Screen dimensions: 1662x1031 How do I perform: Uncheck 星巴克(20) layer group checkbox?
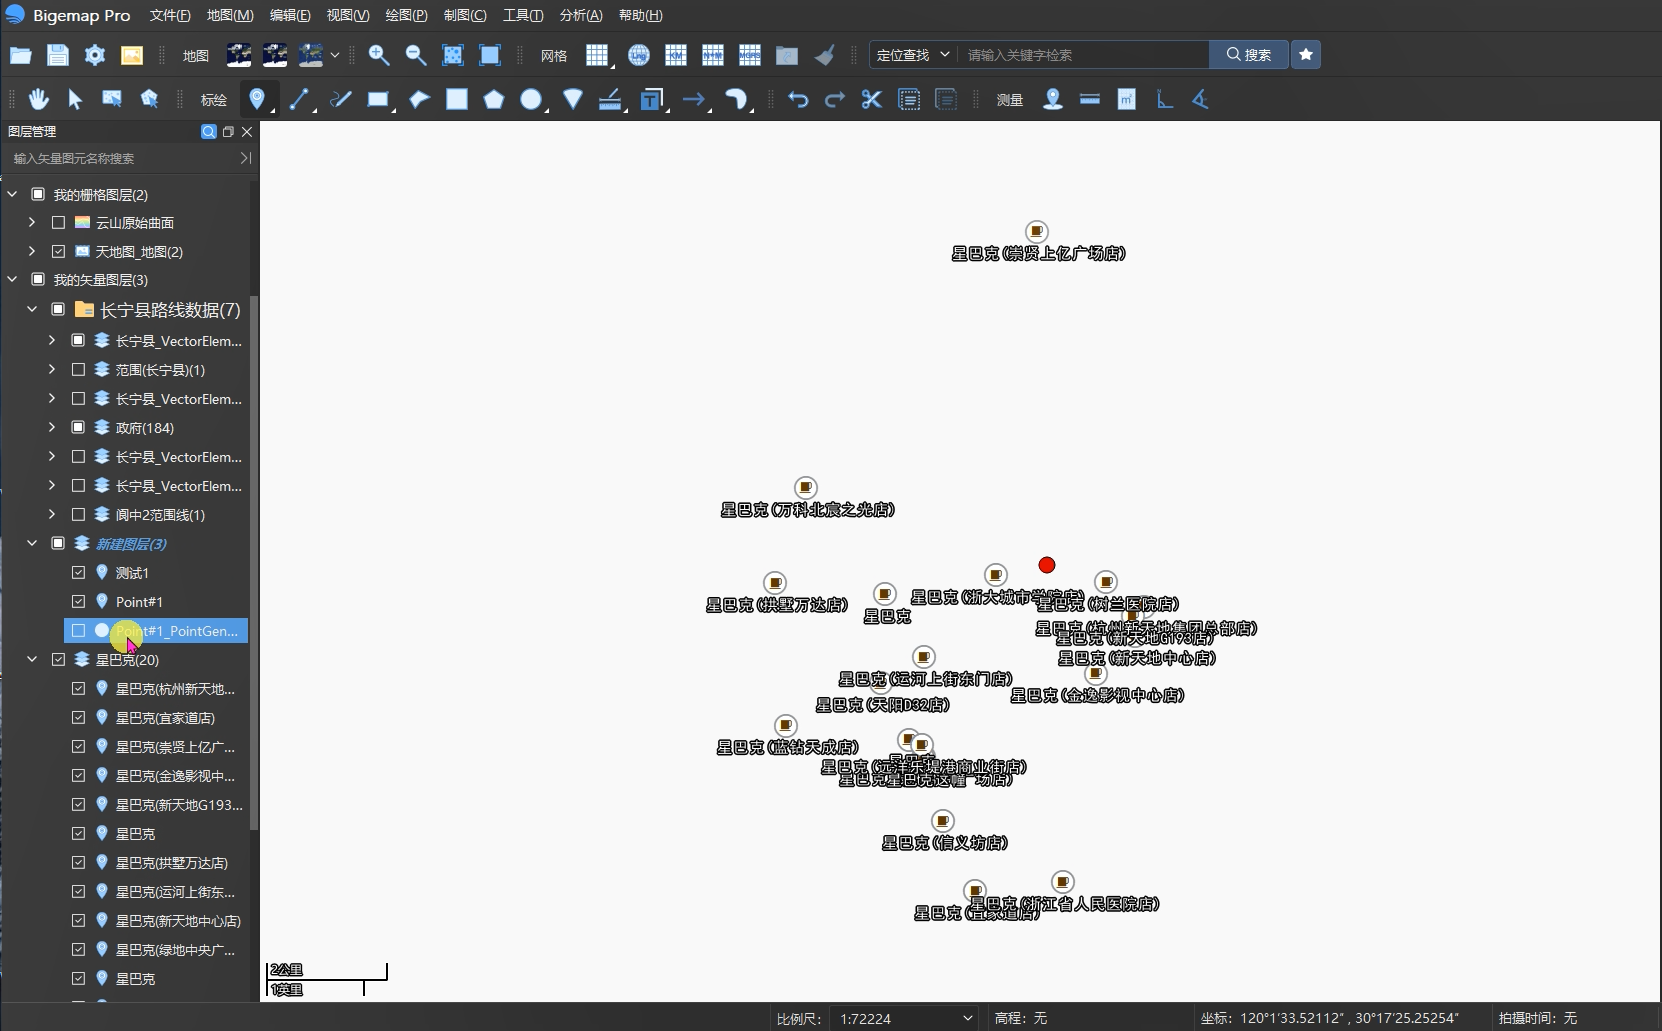pyautogui.click(x=58, y=659)
